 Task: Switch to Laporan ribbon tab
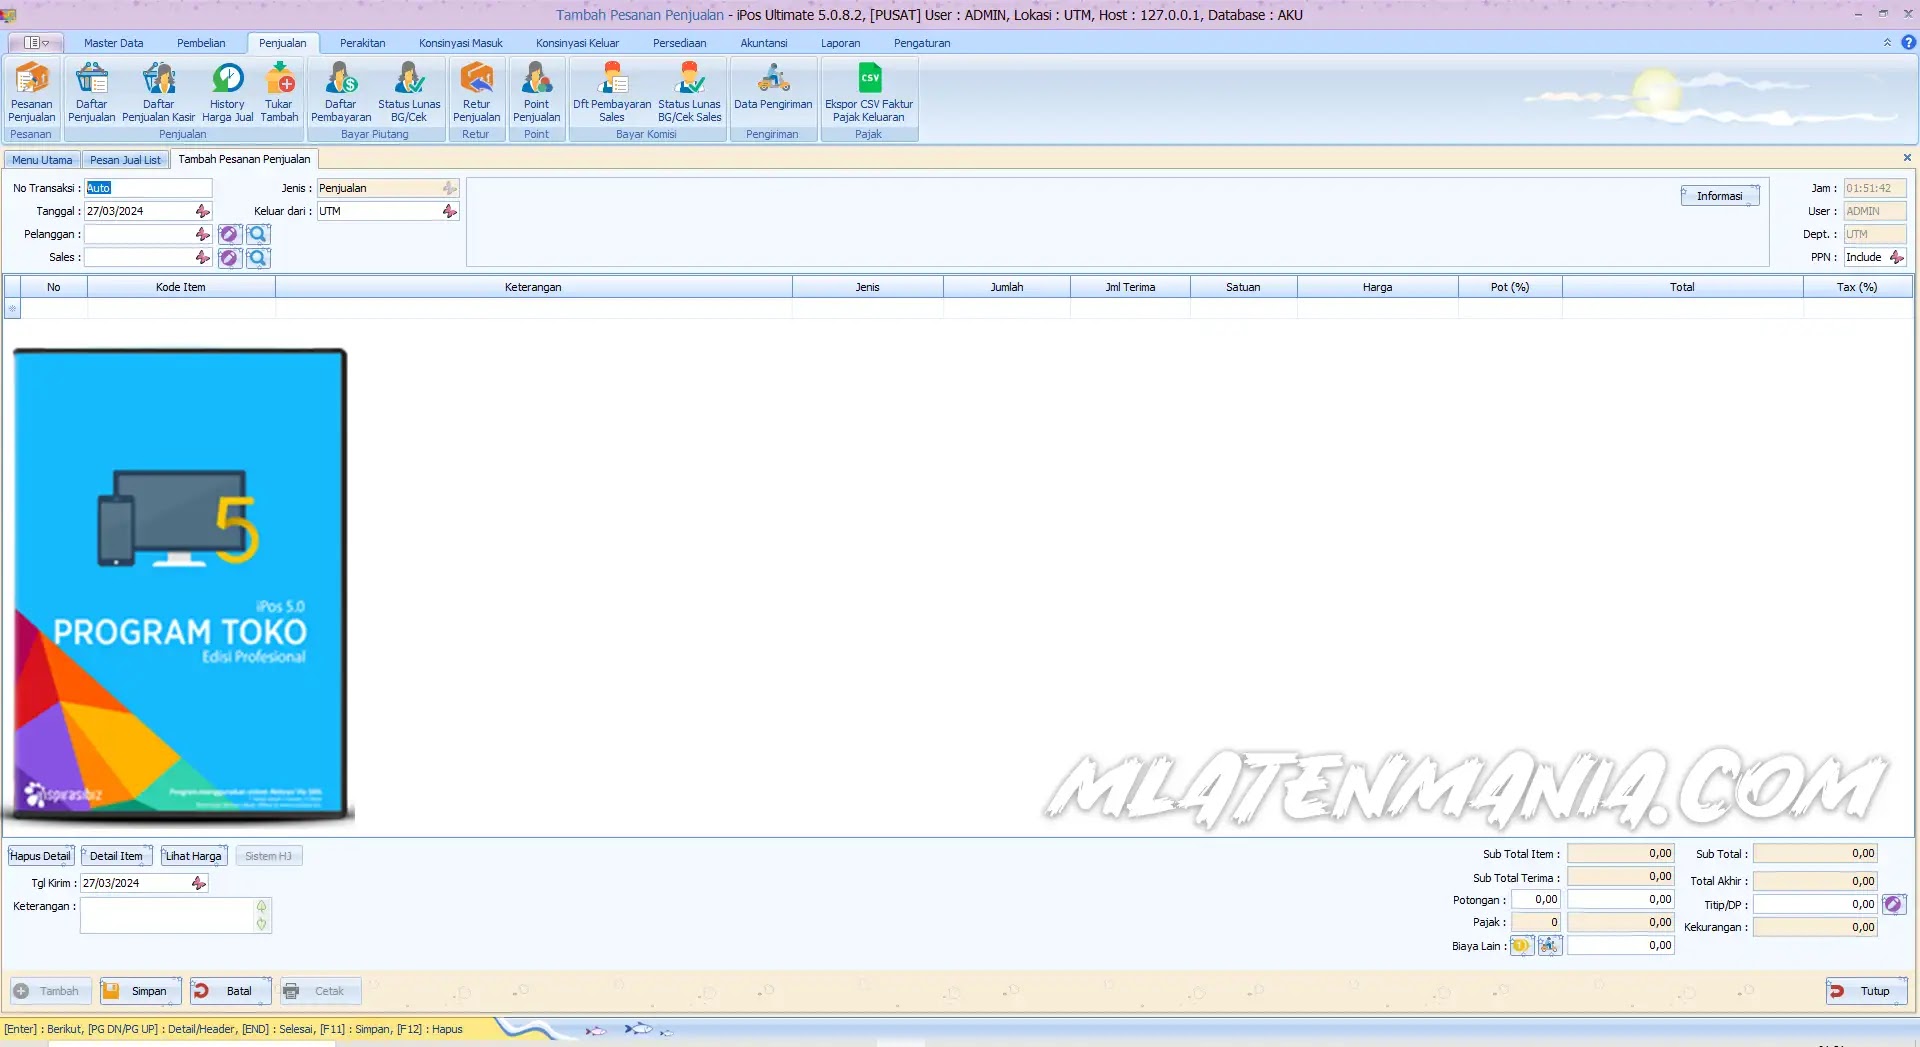tap(841, 43)
